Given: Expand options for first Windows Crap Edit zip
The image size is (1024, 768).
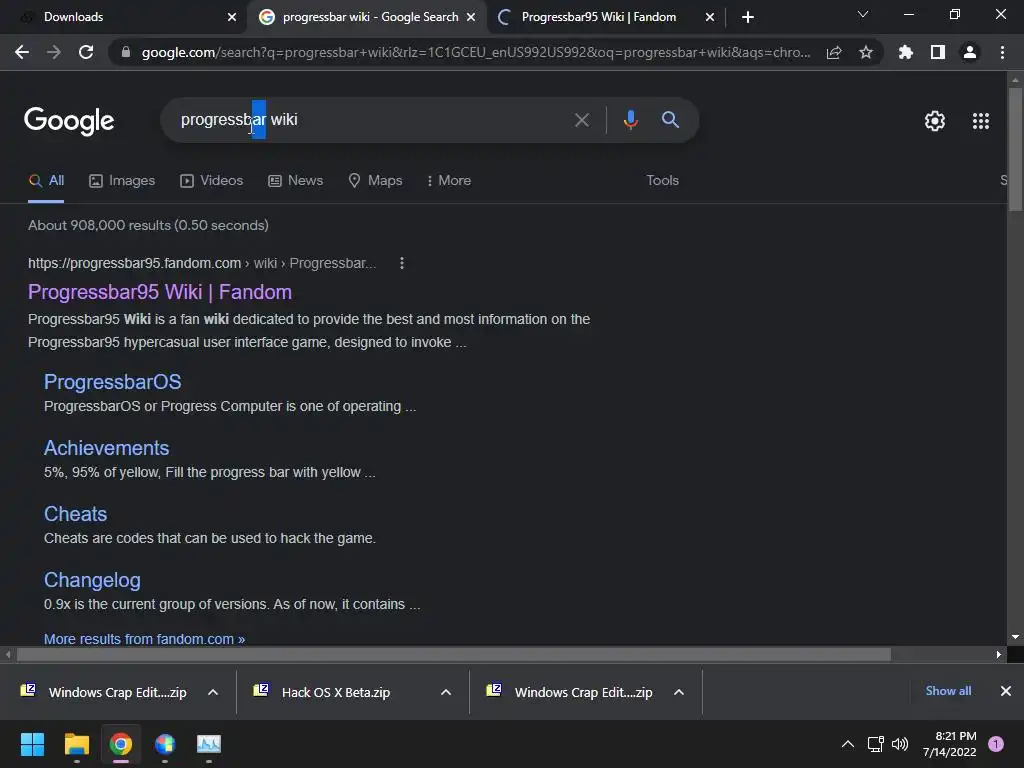Looking at the screenshot, I should 213,692.
